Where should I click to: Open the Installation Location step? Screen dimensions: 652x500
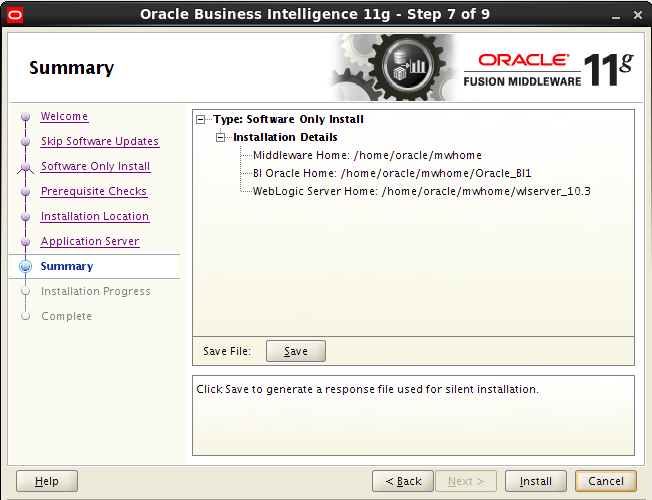(95, 216)
